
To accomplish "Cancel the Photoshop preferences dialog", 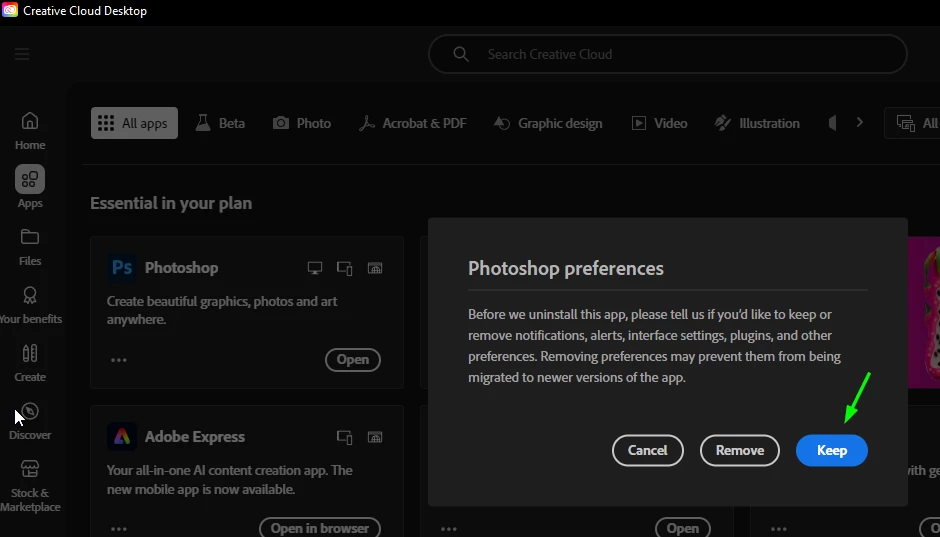I will [647, 450].
